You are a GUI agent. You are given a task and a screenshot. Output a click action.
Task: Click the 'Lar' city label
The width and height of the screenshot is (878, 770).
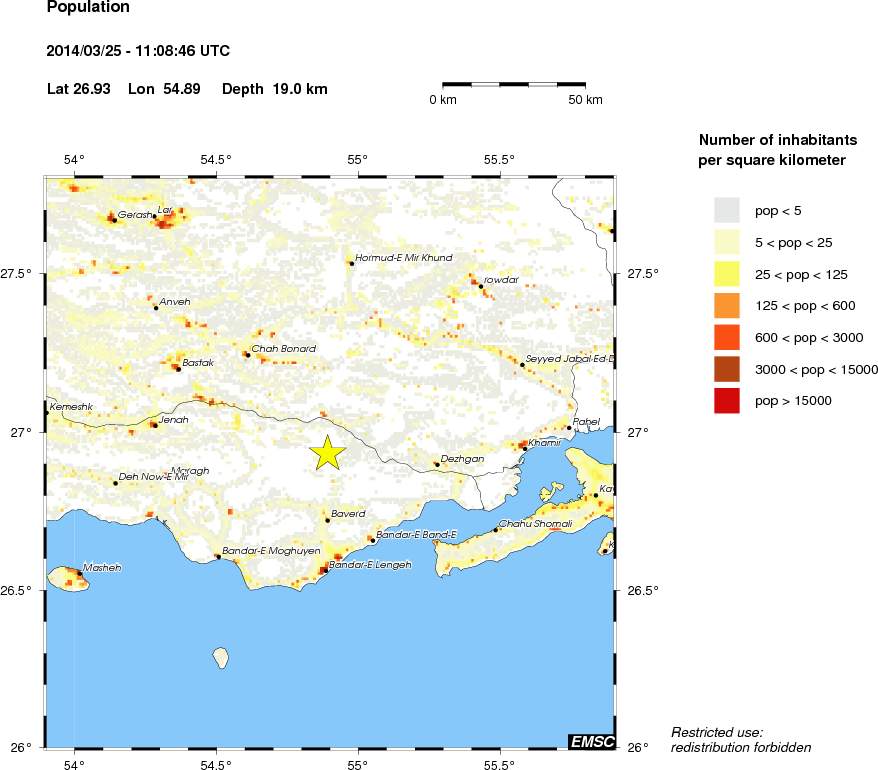(x=165, y=210)
